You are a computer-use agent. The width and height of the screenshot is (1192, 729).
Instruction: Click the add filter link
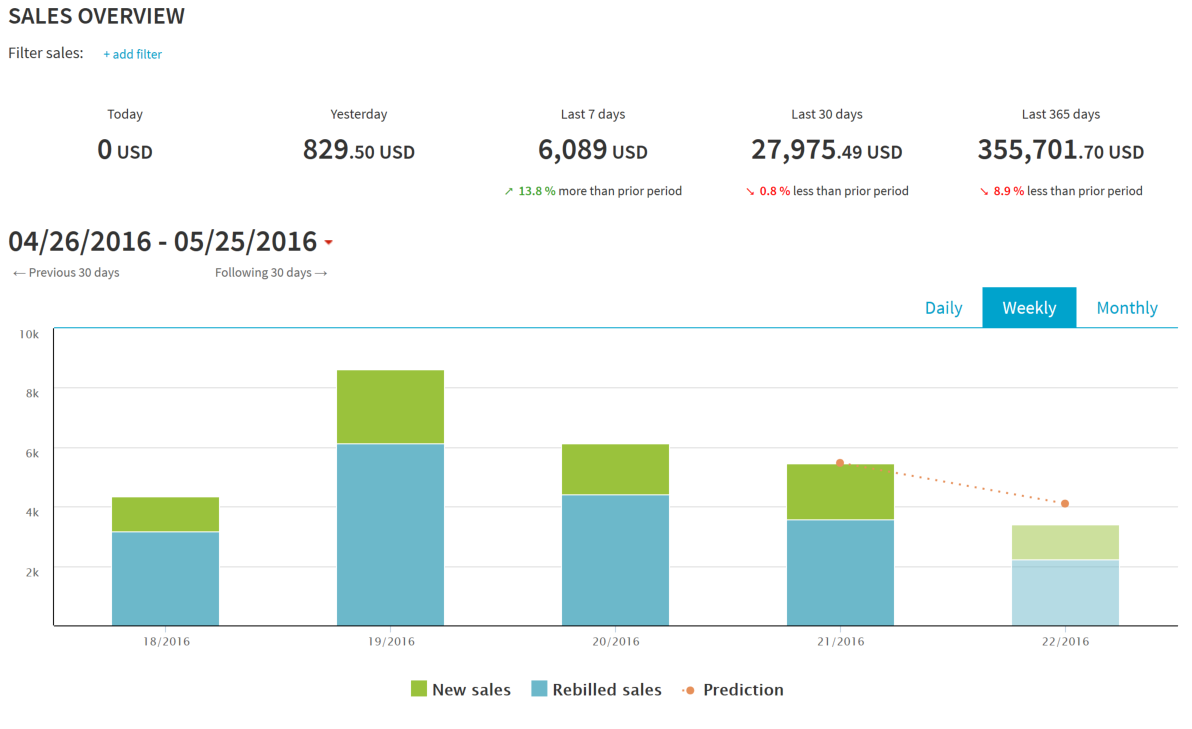[x=132, y=54]
